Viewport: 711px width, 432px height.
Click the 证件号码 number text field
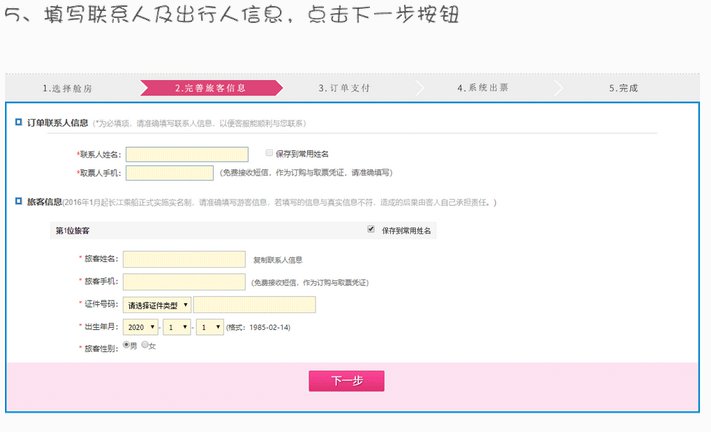click(255, 305)
